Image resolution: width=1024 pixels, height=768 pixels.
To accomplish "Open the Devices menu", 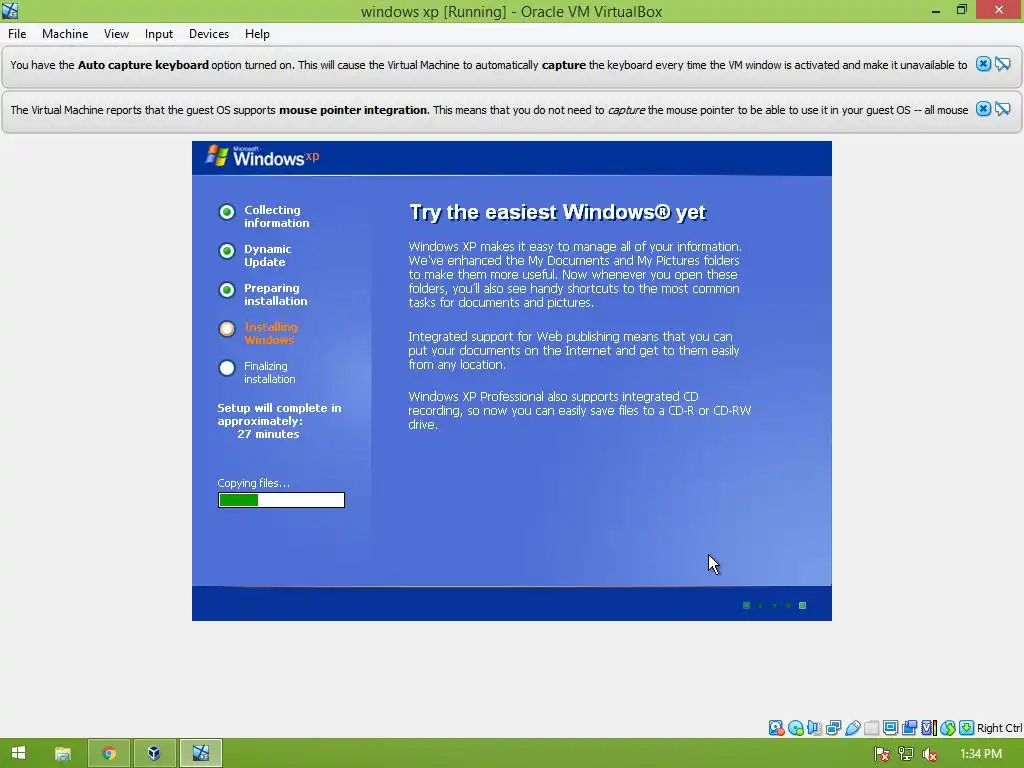I will click(x=208, y=34).
